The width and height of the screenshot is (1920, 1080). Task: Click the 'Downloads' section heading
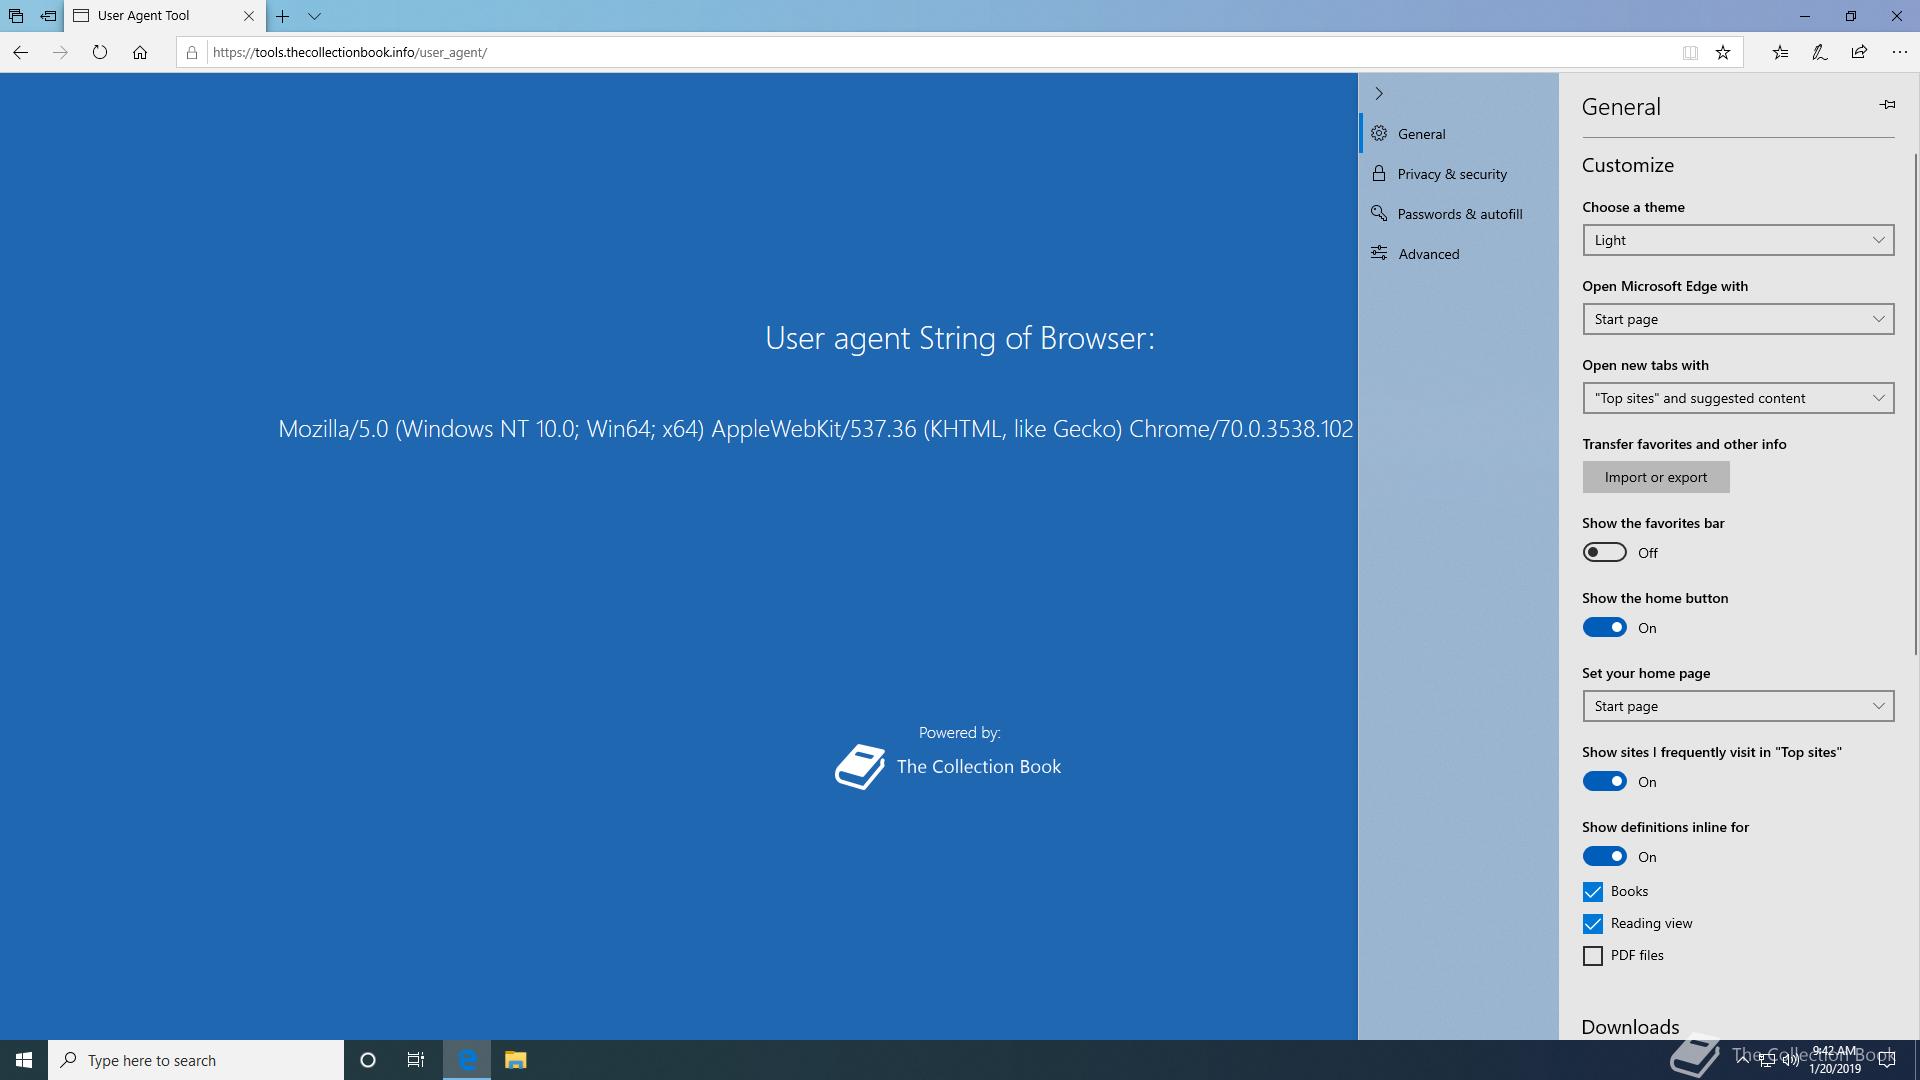1630,1027
